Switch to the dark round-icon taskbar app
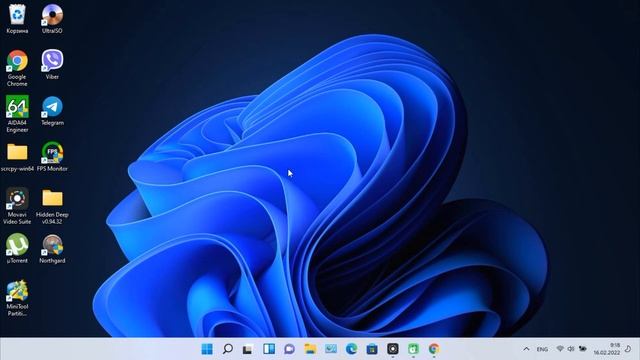The image size is (640, 360). coord(393,349)
